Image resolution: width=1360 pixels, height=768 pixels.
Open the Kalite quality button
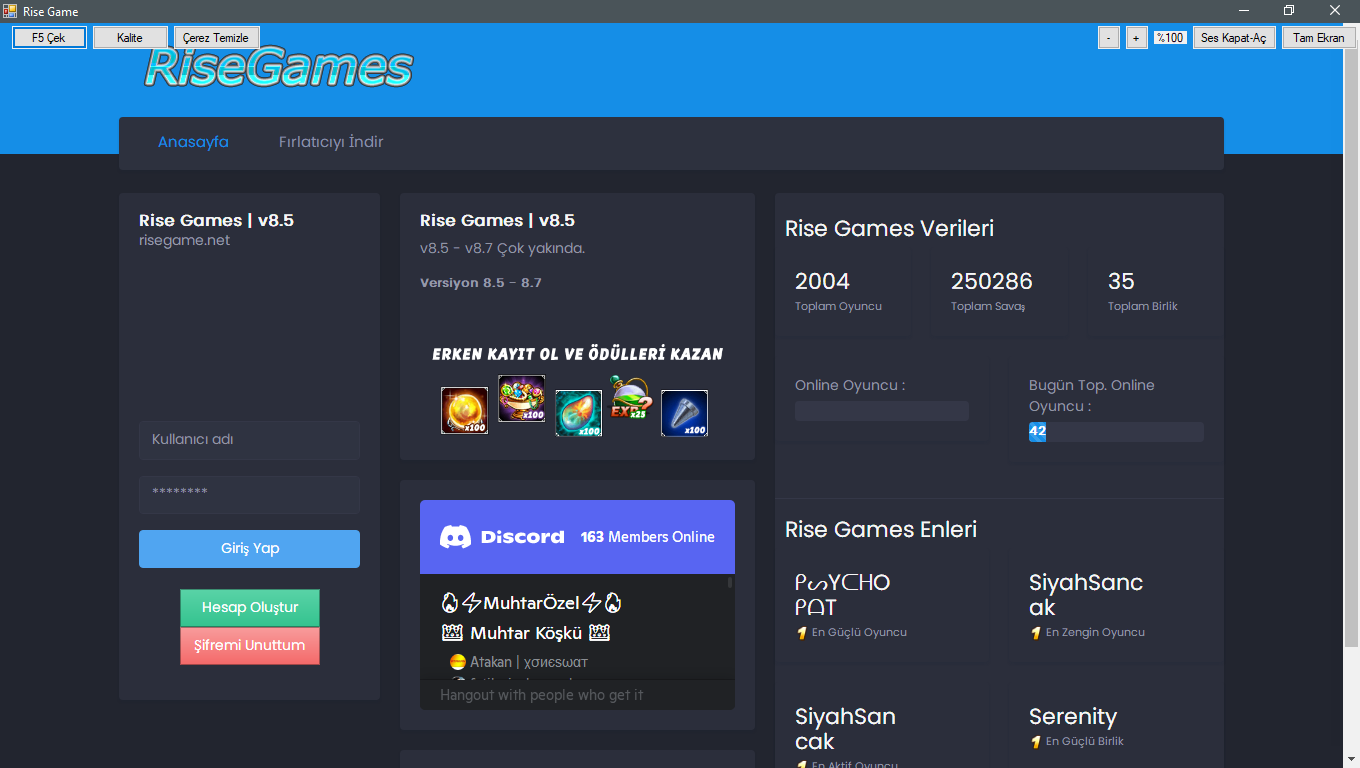[130, 38]
